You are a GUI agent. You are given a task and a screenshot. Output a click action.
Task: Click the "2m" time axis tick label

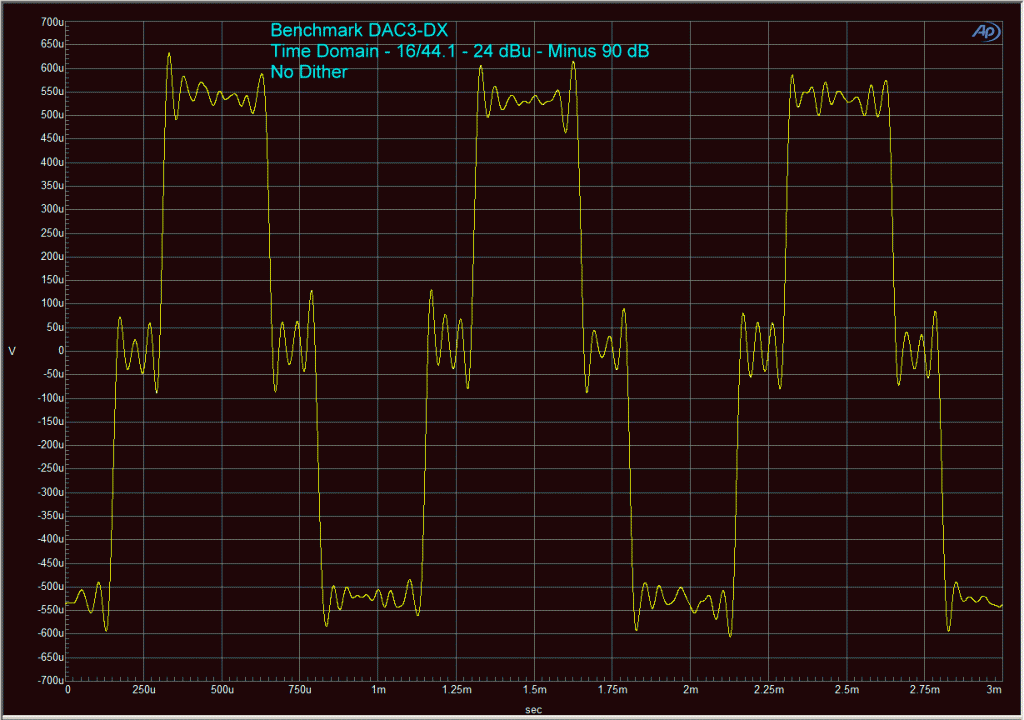point(692,690)
